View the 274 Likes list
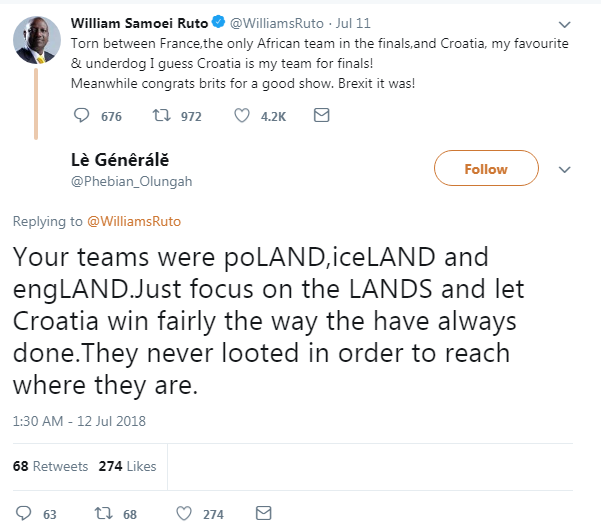This screenshot has height=531, width=601. (127, 466)
